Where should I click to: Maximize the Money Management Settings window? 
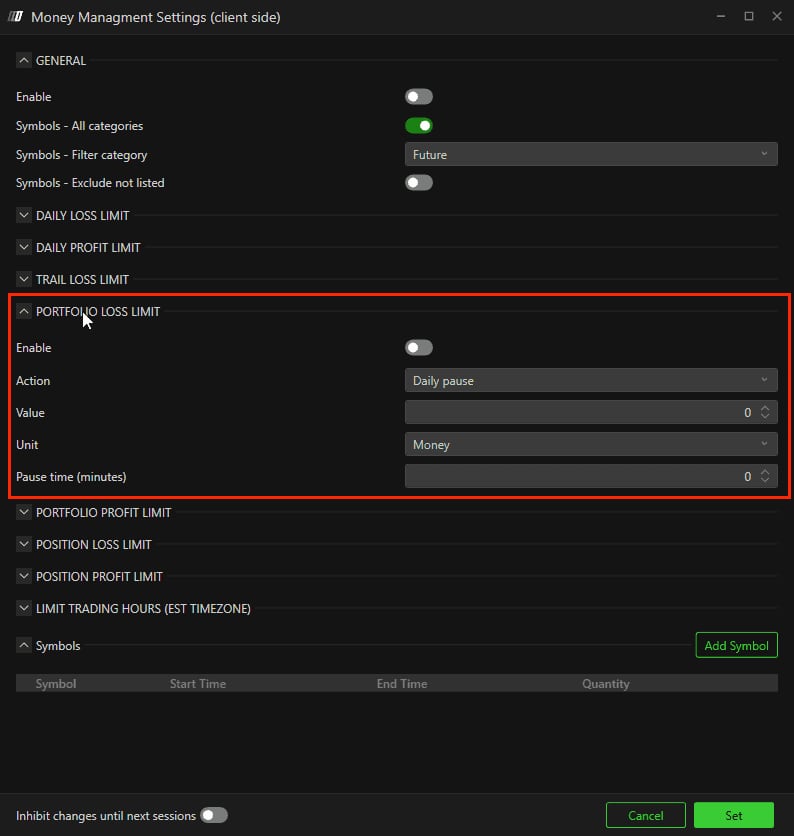[x=749, y=17]
